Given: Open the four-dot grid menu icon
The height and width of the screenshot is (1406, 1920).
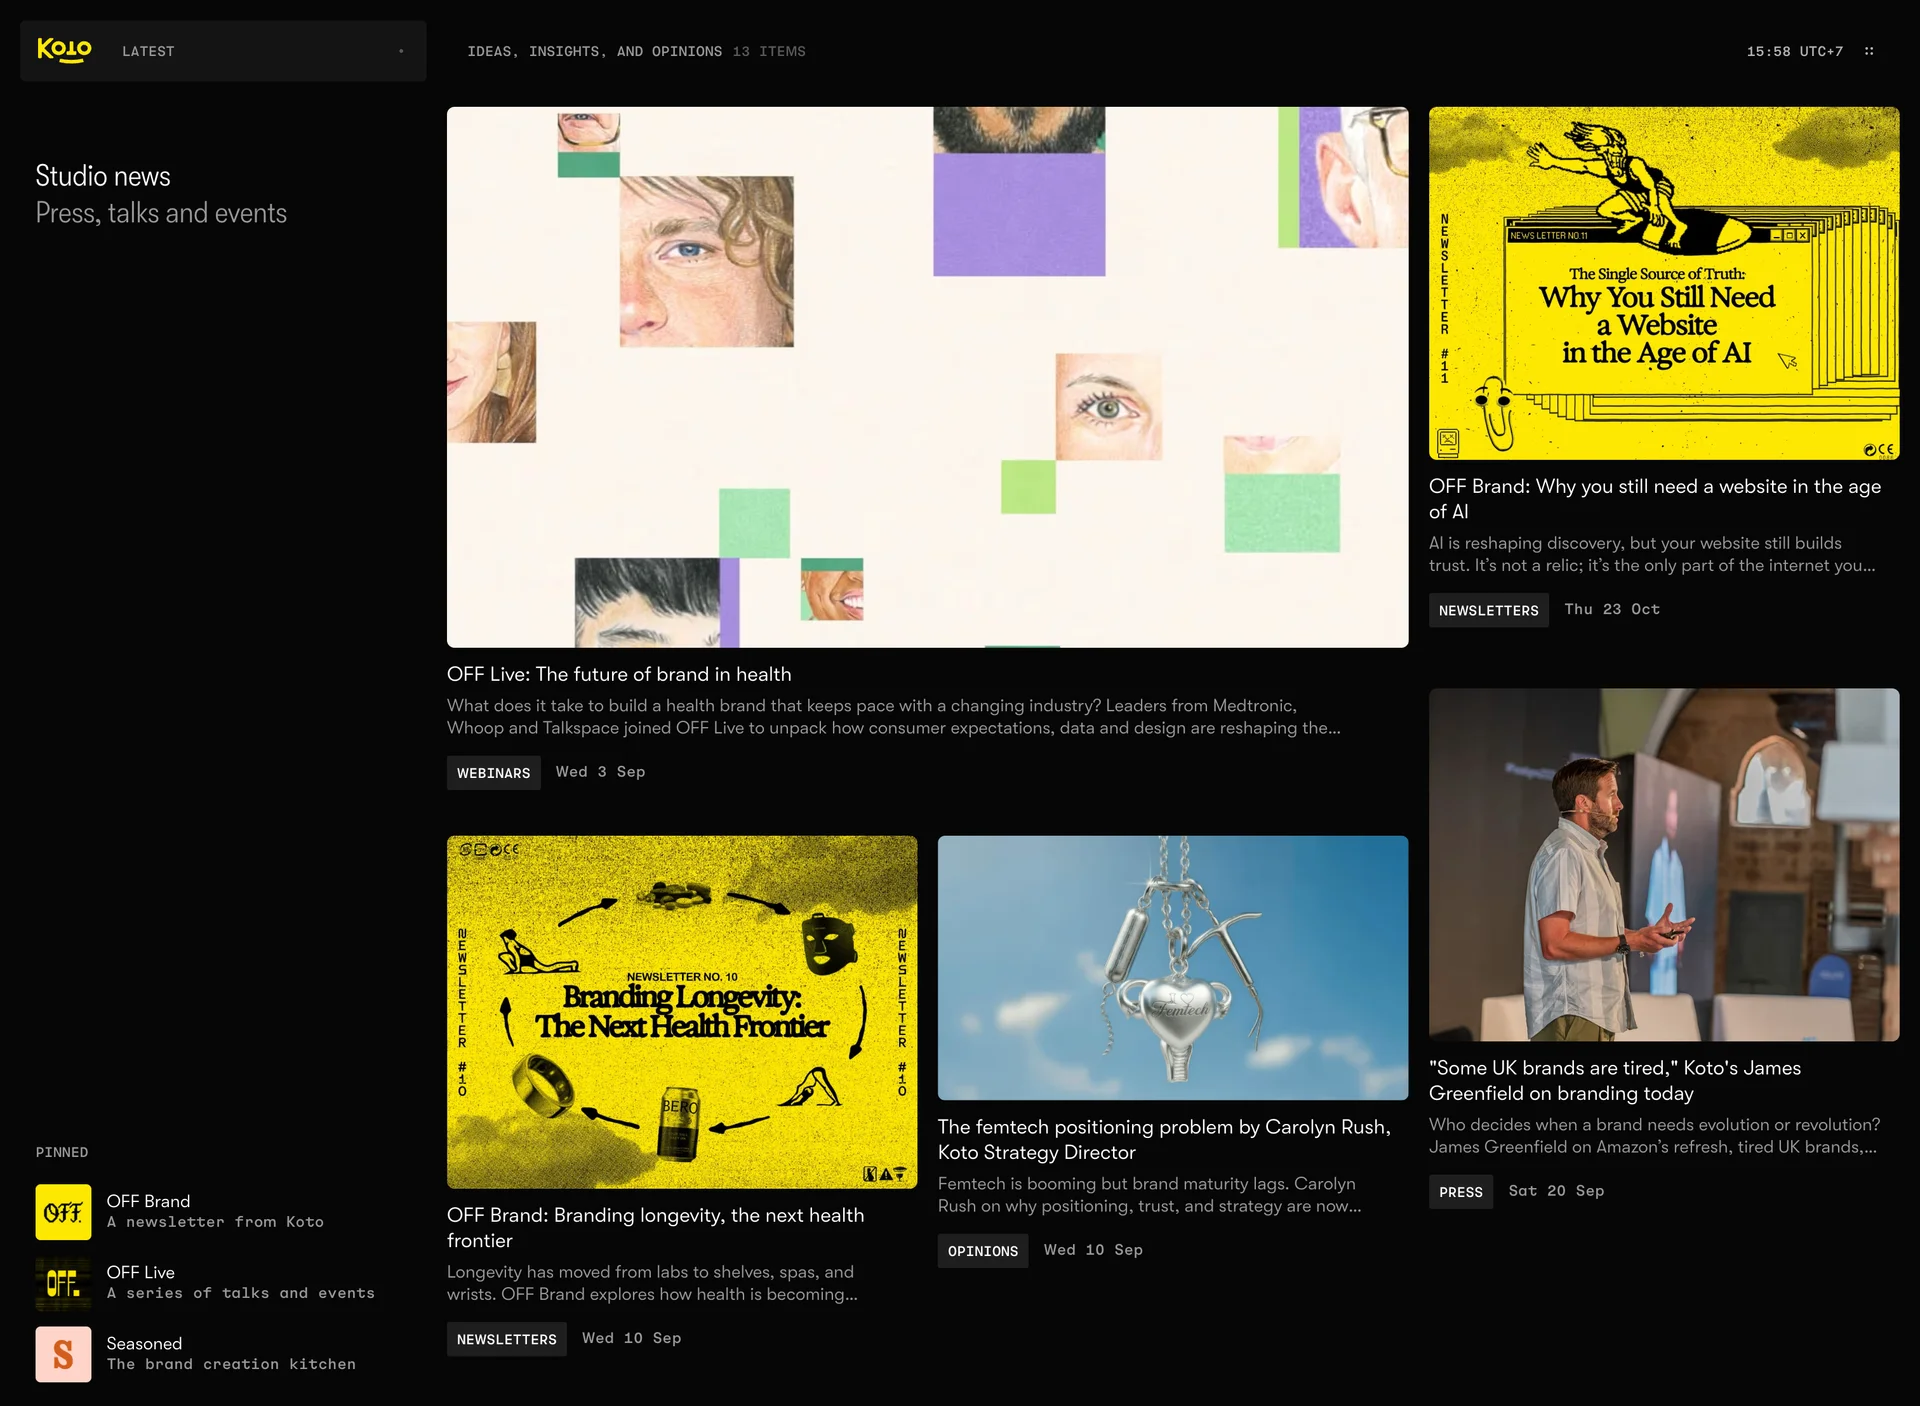Looking at the screenshot, I should click(x=1868, y=51).
